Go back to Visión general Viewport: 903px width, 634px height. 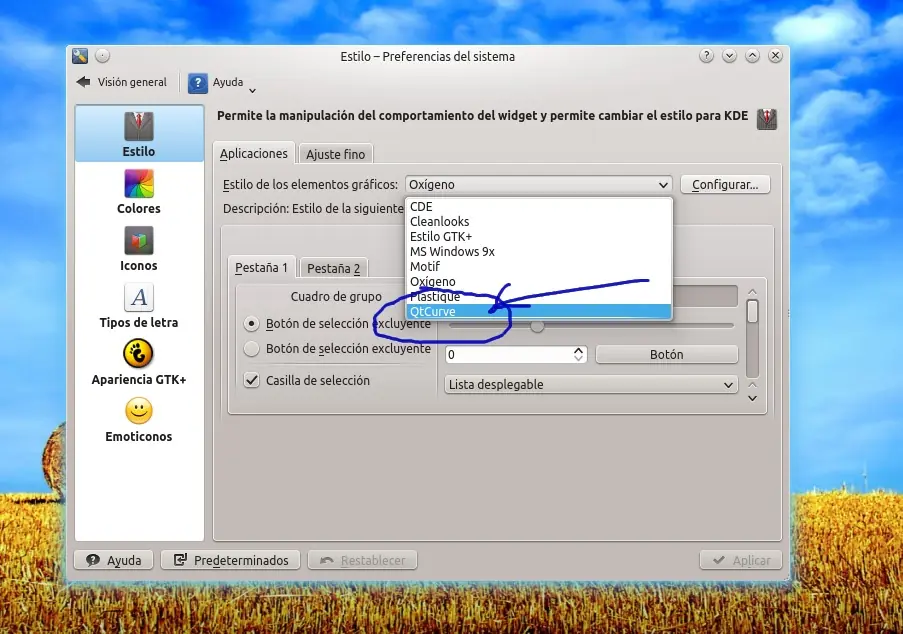122,82
